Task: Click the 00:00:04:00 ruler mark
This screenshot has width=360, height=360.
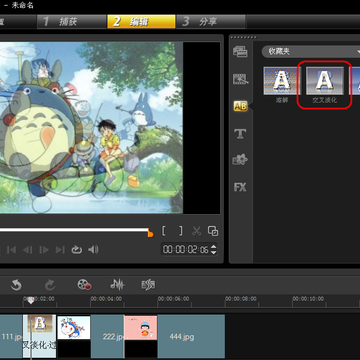Action: click(107, 299)
